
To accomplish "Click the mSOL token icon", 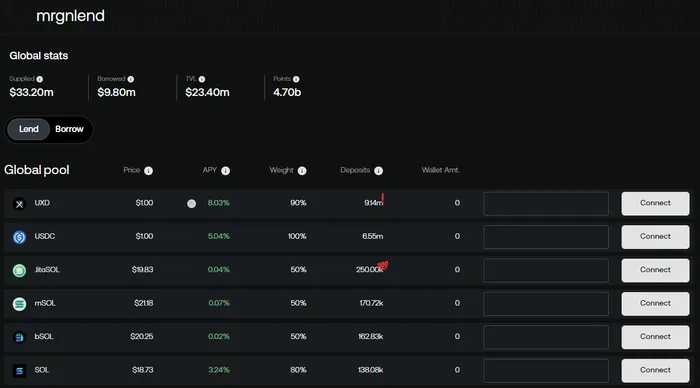I will click(x=19, y=304).
